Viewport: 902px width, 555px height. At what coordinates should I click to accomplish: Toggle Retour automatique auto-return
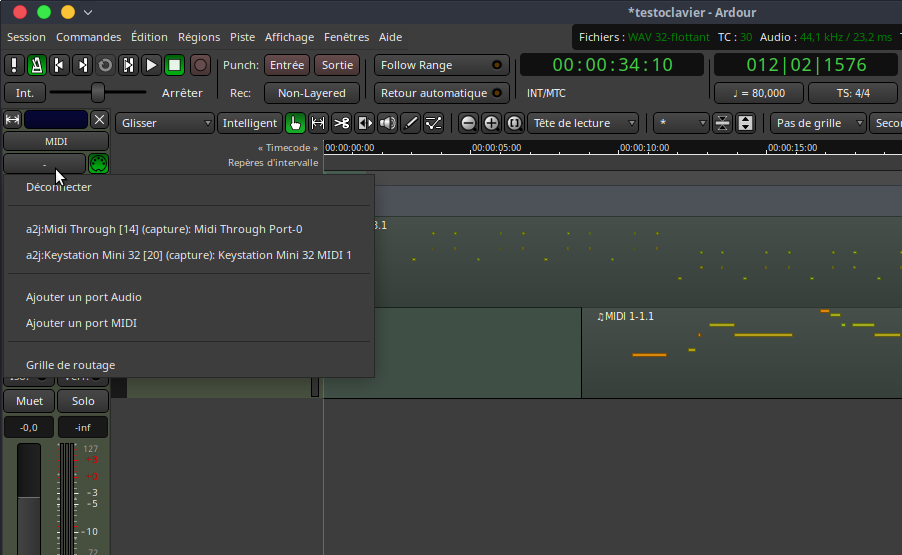coord(441,93)
